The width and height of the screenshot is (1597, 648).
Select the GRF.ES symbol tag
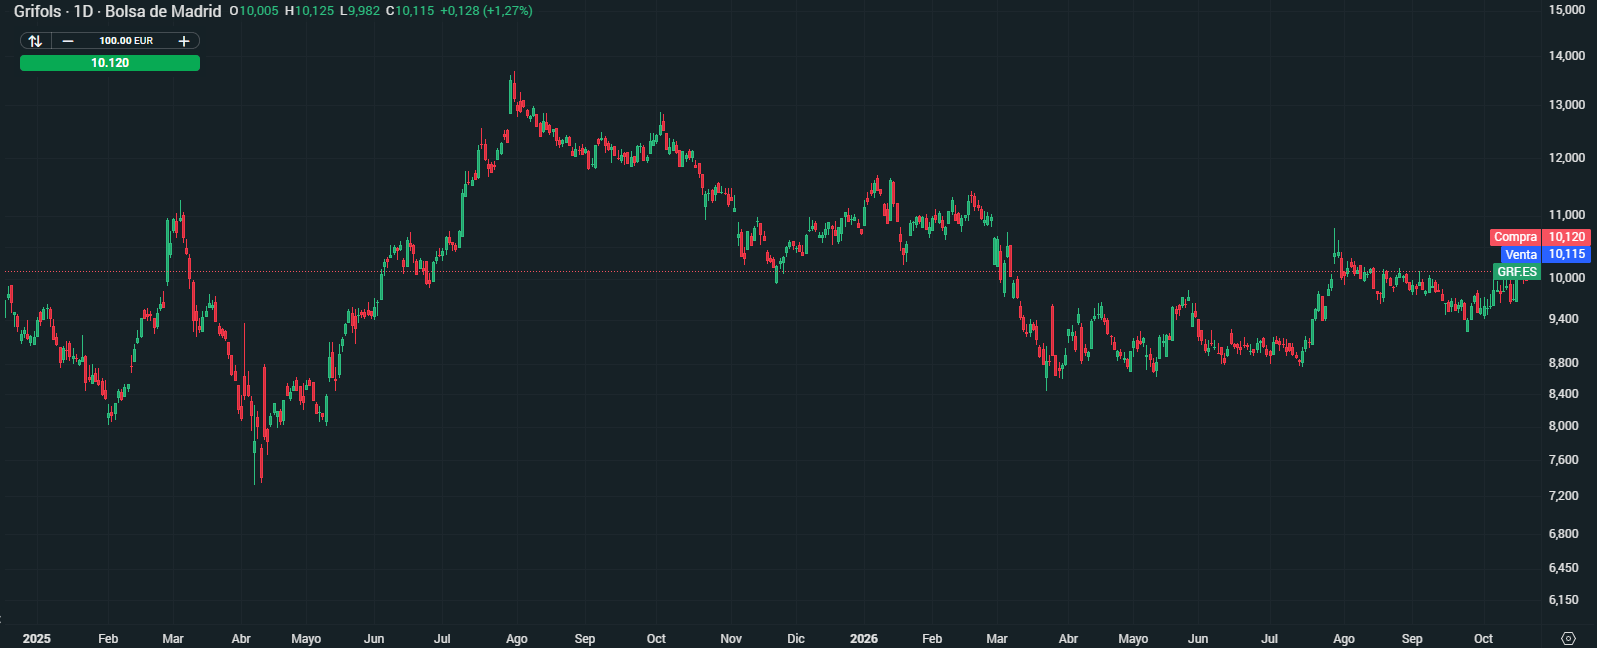tap(1517, 272)
